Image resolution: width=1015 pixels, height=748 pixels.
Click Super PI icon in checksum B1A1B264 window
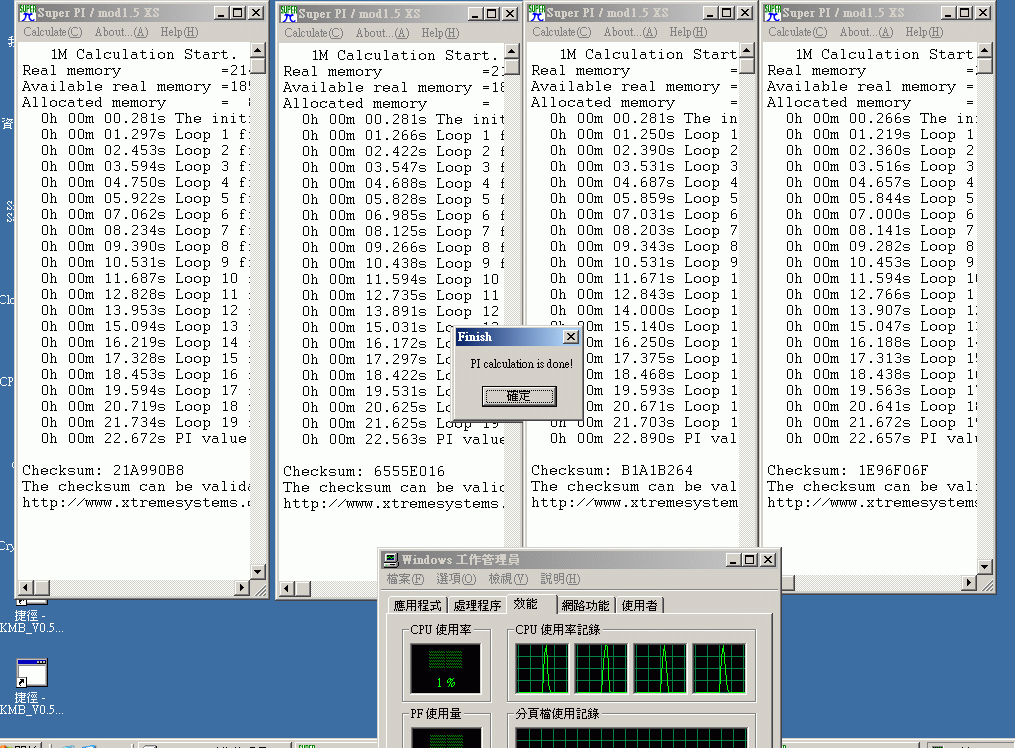[x=536, y=13]
